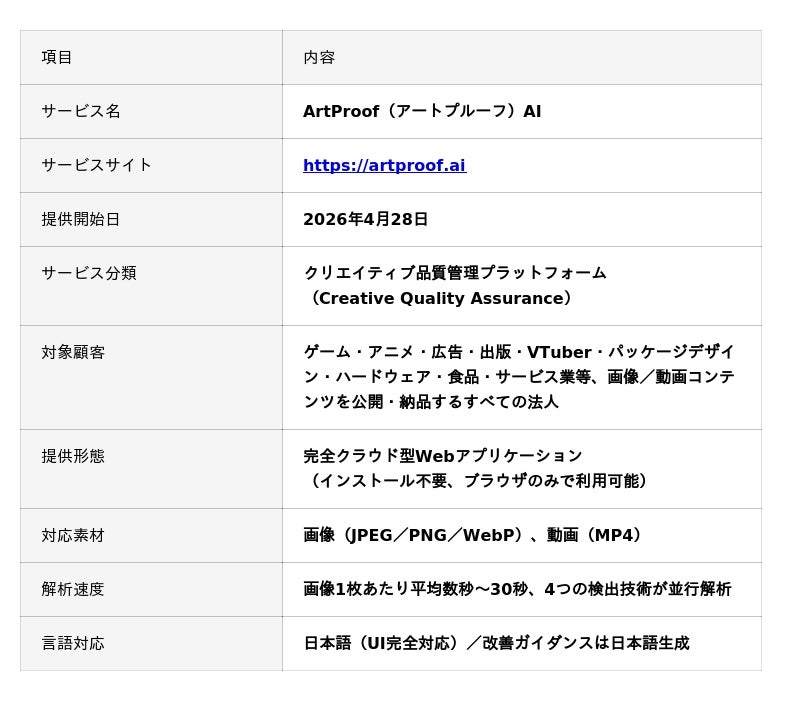Click the 対応素材 label

[73, 536]
